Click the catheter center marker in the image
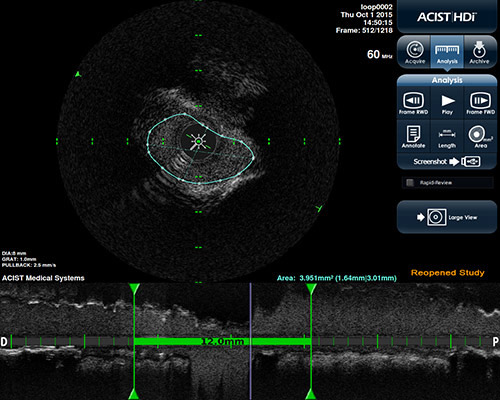 pos(198,141)
